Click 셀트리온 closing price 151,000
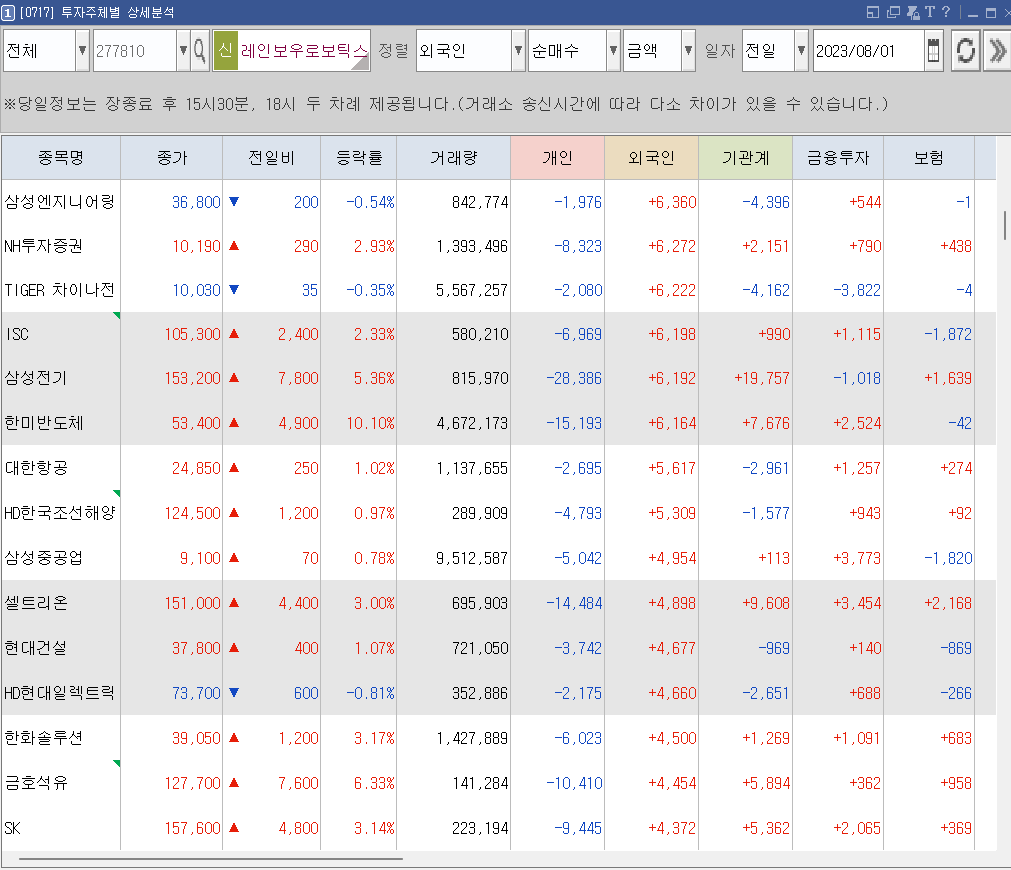 193,603
